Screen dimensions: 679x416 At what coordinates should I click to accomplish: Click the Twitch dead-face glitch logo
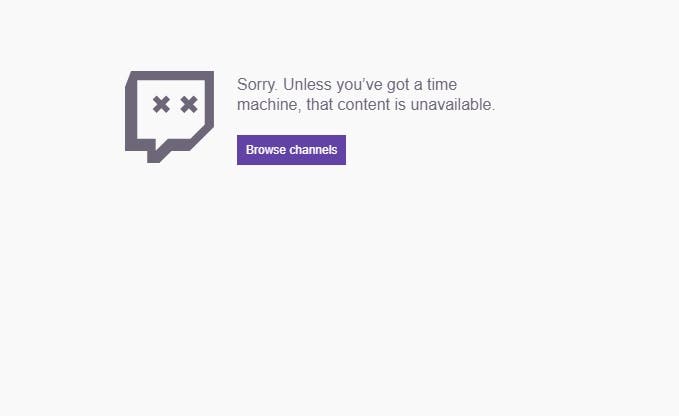coord(169,117)
